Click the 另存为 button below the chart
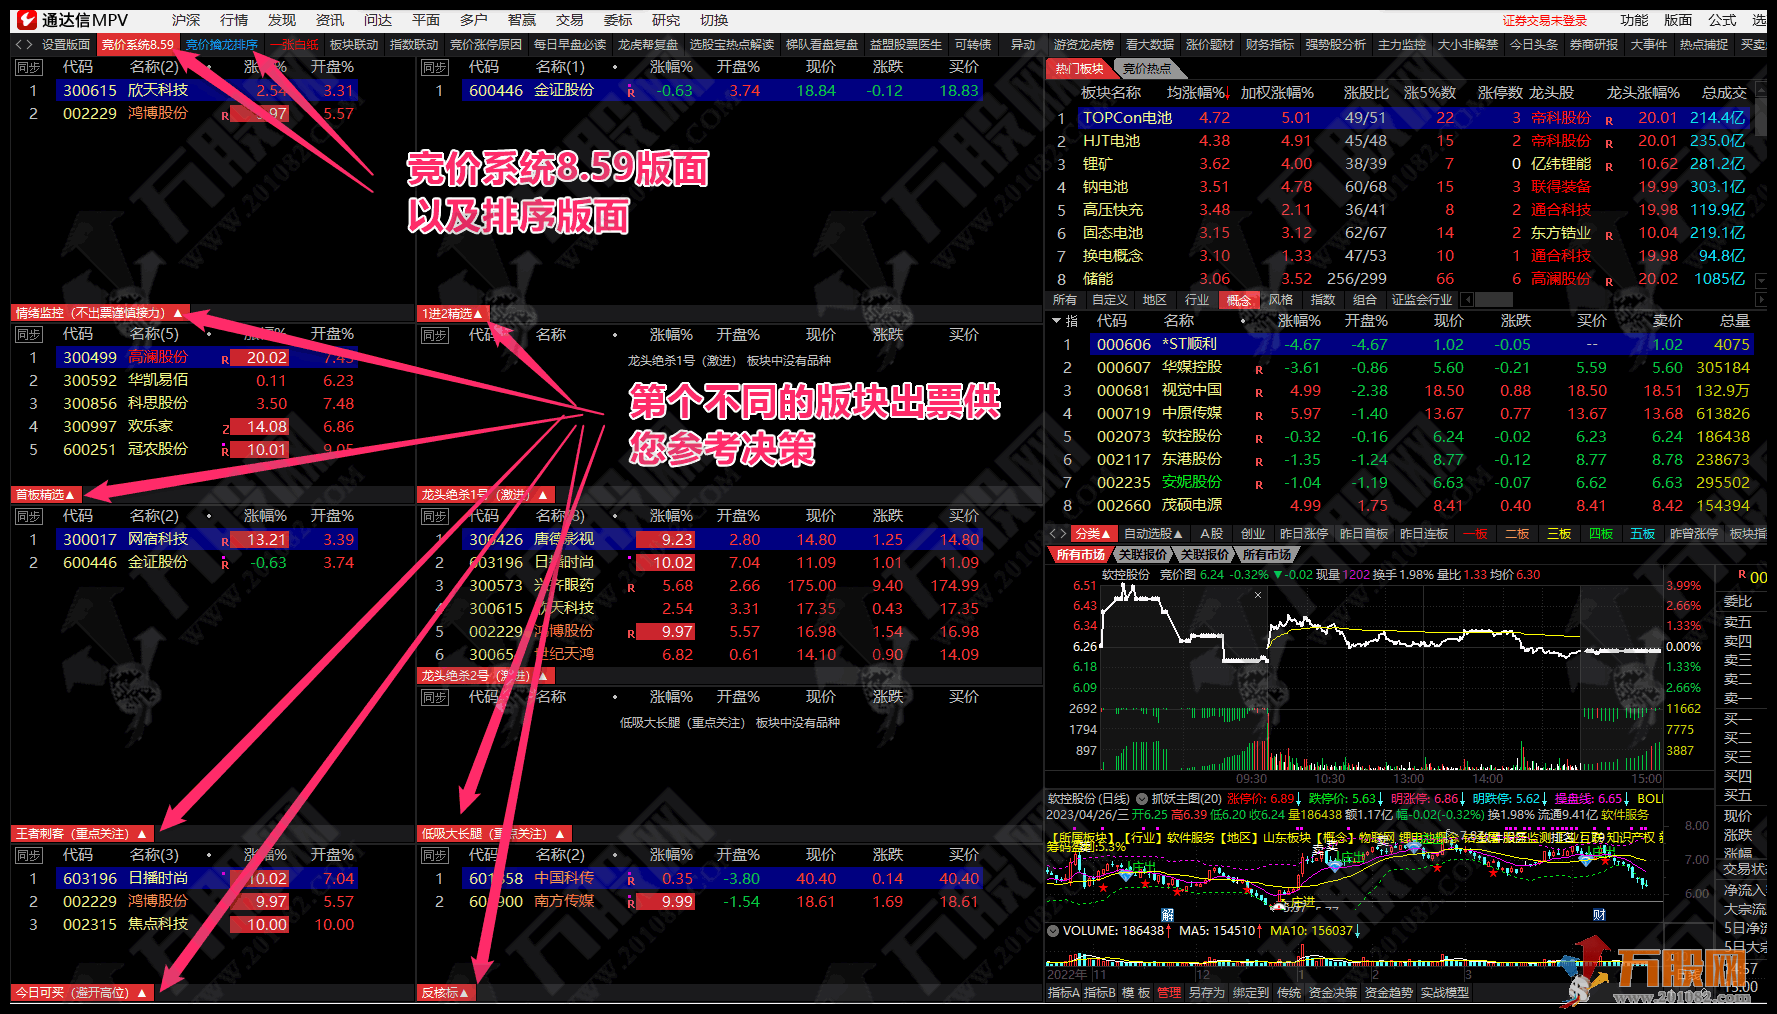 point(1206,993)
